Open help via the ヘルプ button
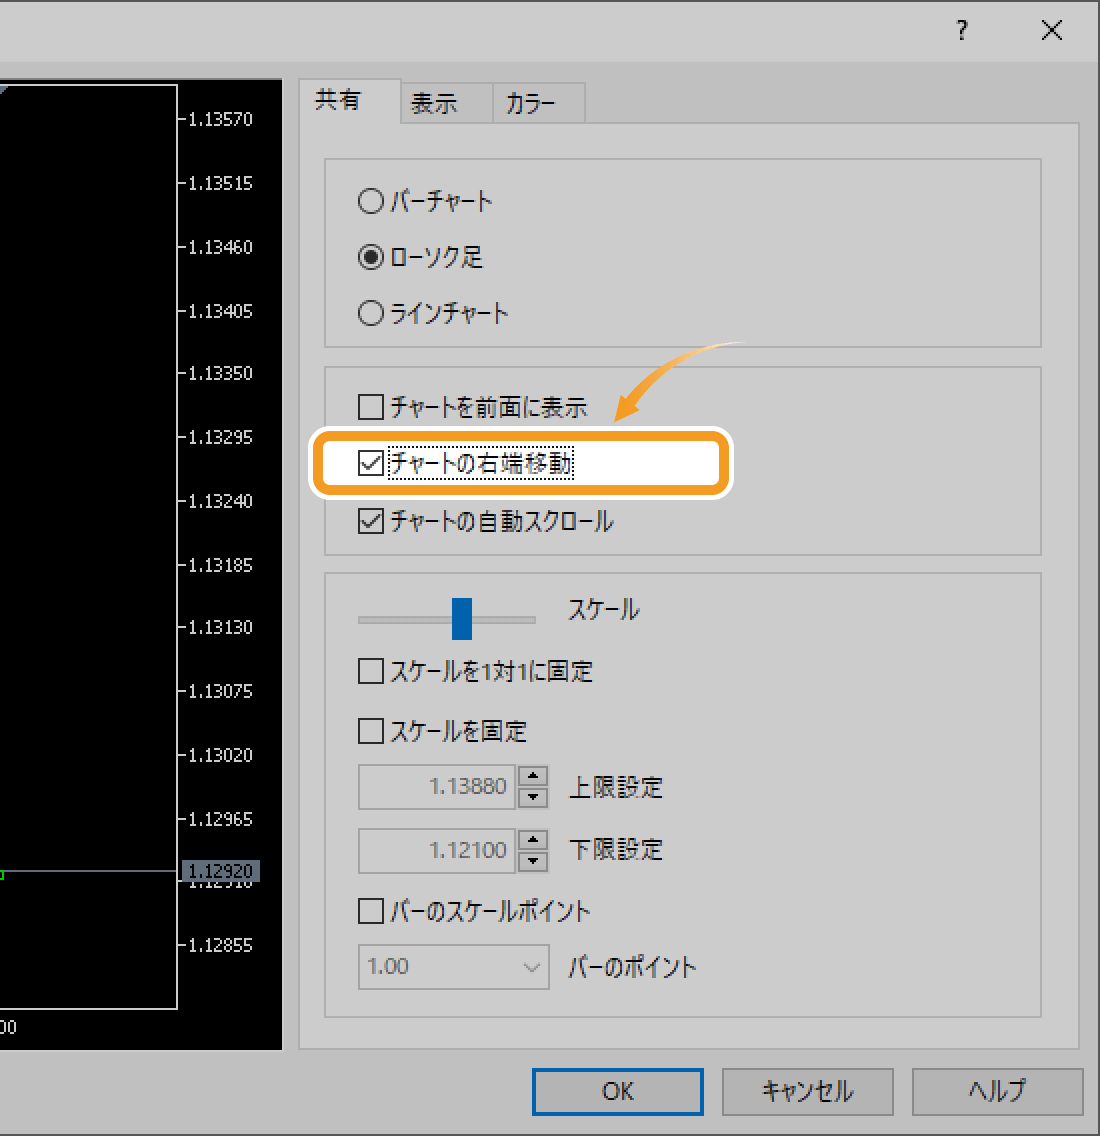 point(997,1092)
